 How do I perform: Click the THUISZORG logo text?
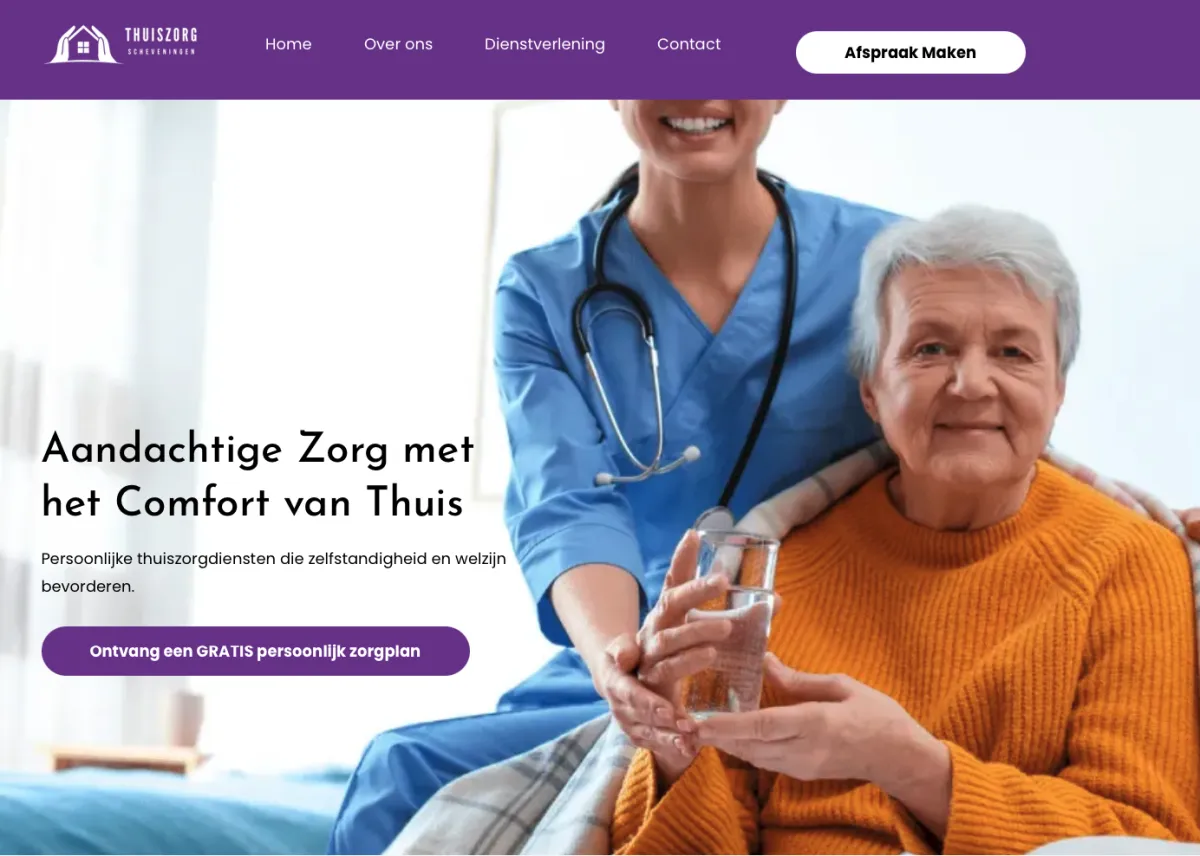(x=161, y=36)
